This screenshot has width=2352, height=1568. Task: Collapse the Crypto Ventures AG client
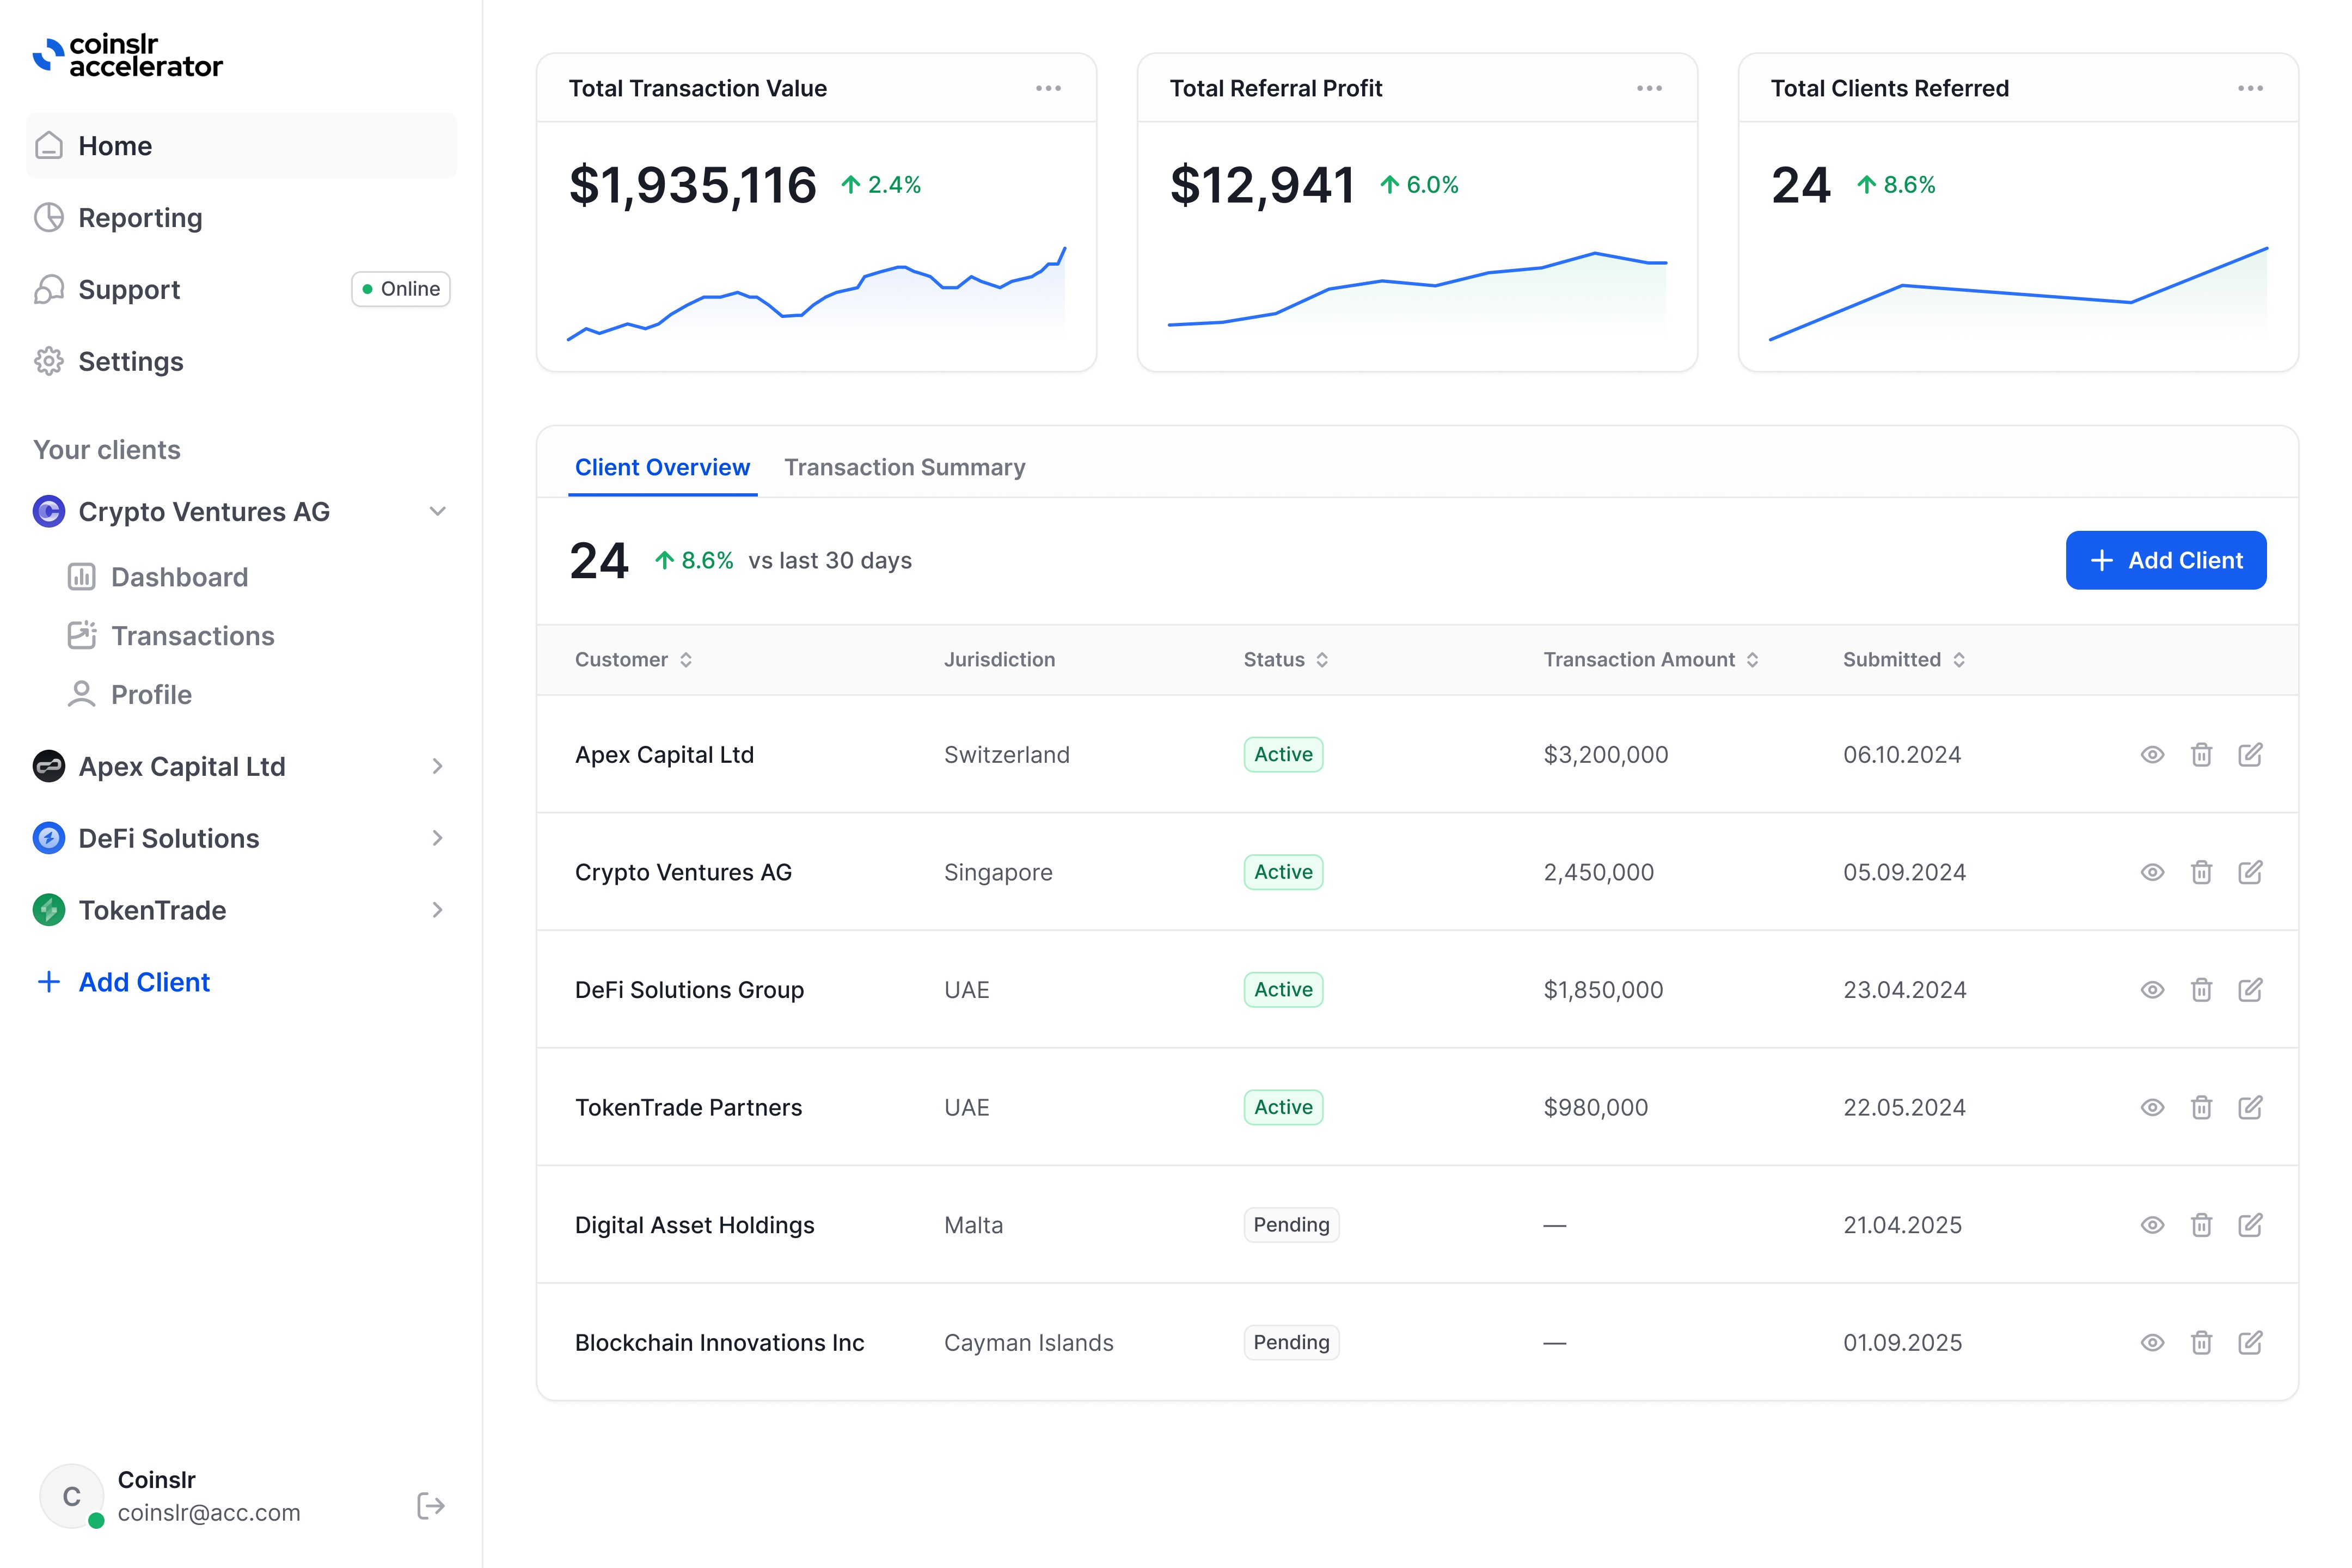437,511
